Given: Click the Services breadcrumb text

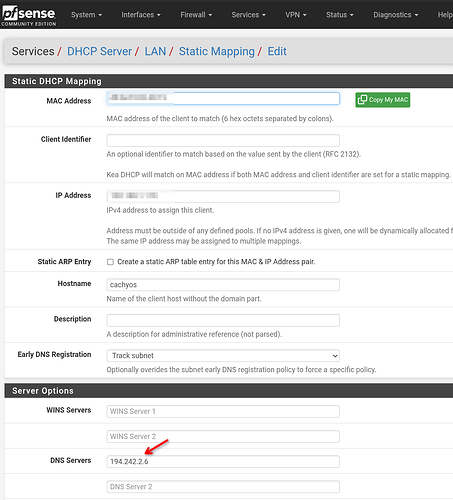Looking at the screenshot, I should coord(33,51).
